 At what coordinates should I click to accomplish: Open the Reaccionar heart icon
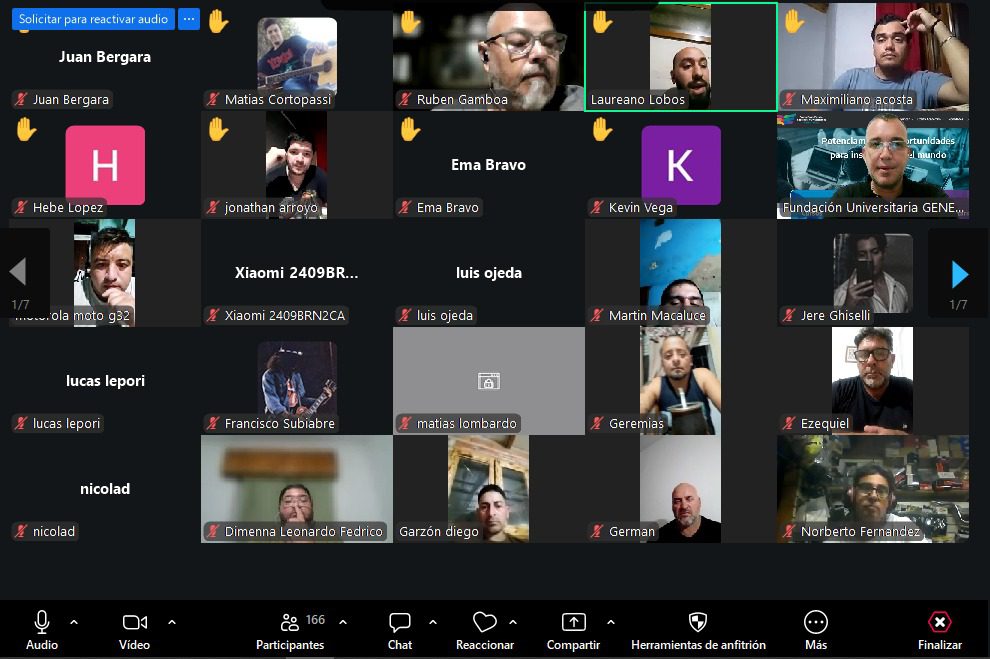click(485, 622)
